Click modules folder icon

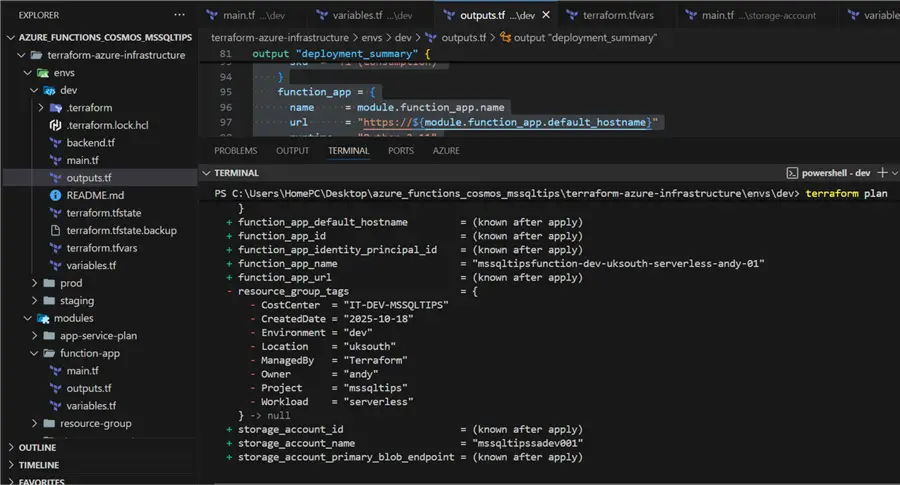click(x=43, y=318)
